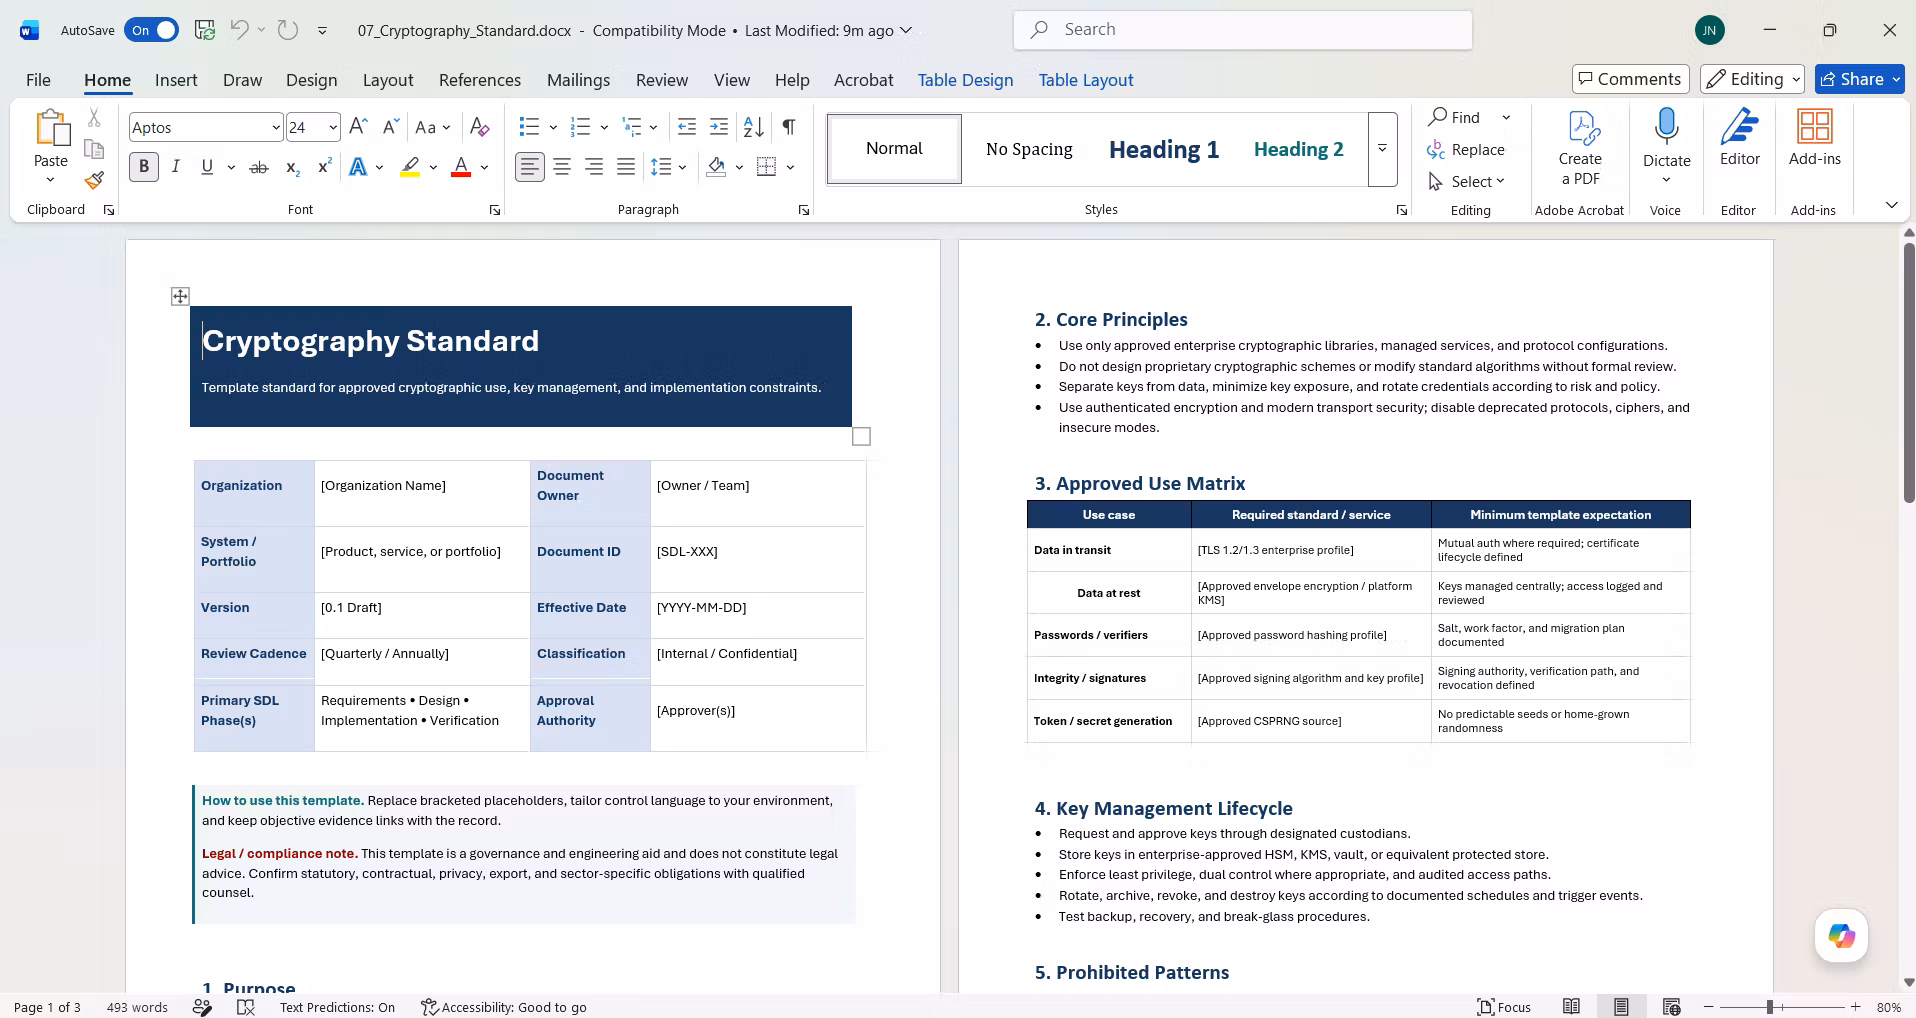The height and width of the screenshot is (1018, 1916).
Task: Open the Editor proofing tool
Action: (x=1740, y=138)
